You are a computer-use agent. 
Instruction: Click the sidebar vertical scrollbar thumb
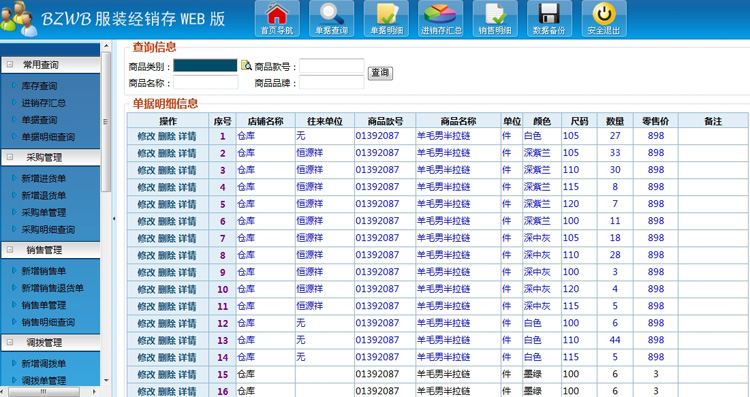pyautogui.click(x=106, y=121)
